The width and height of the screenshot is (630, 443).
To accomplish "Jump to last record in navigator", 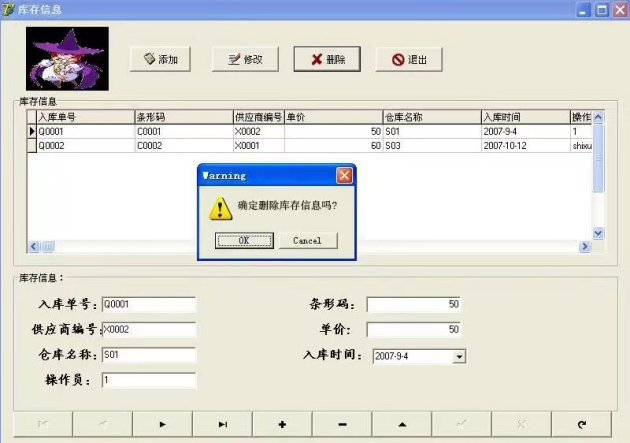I will point(222,424).
